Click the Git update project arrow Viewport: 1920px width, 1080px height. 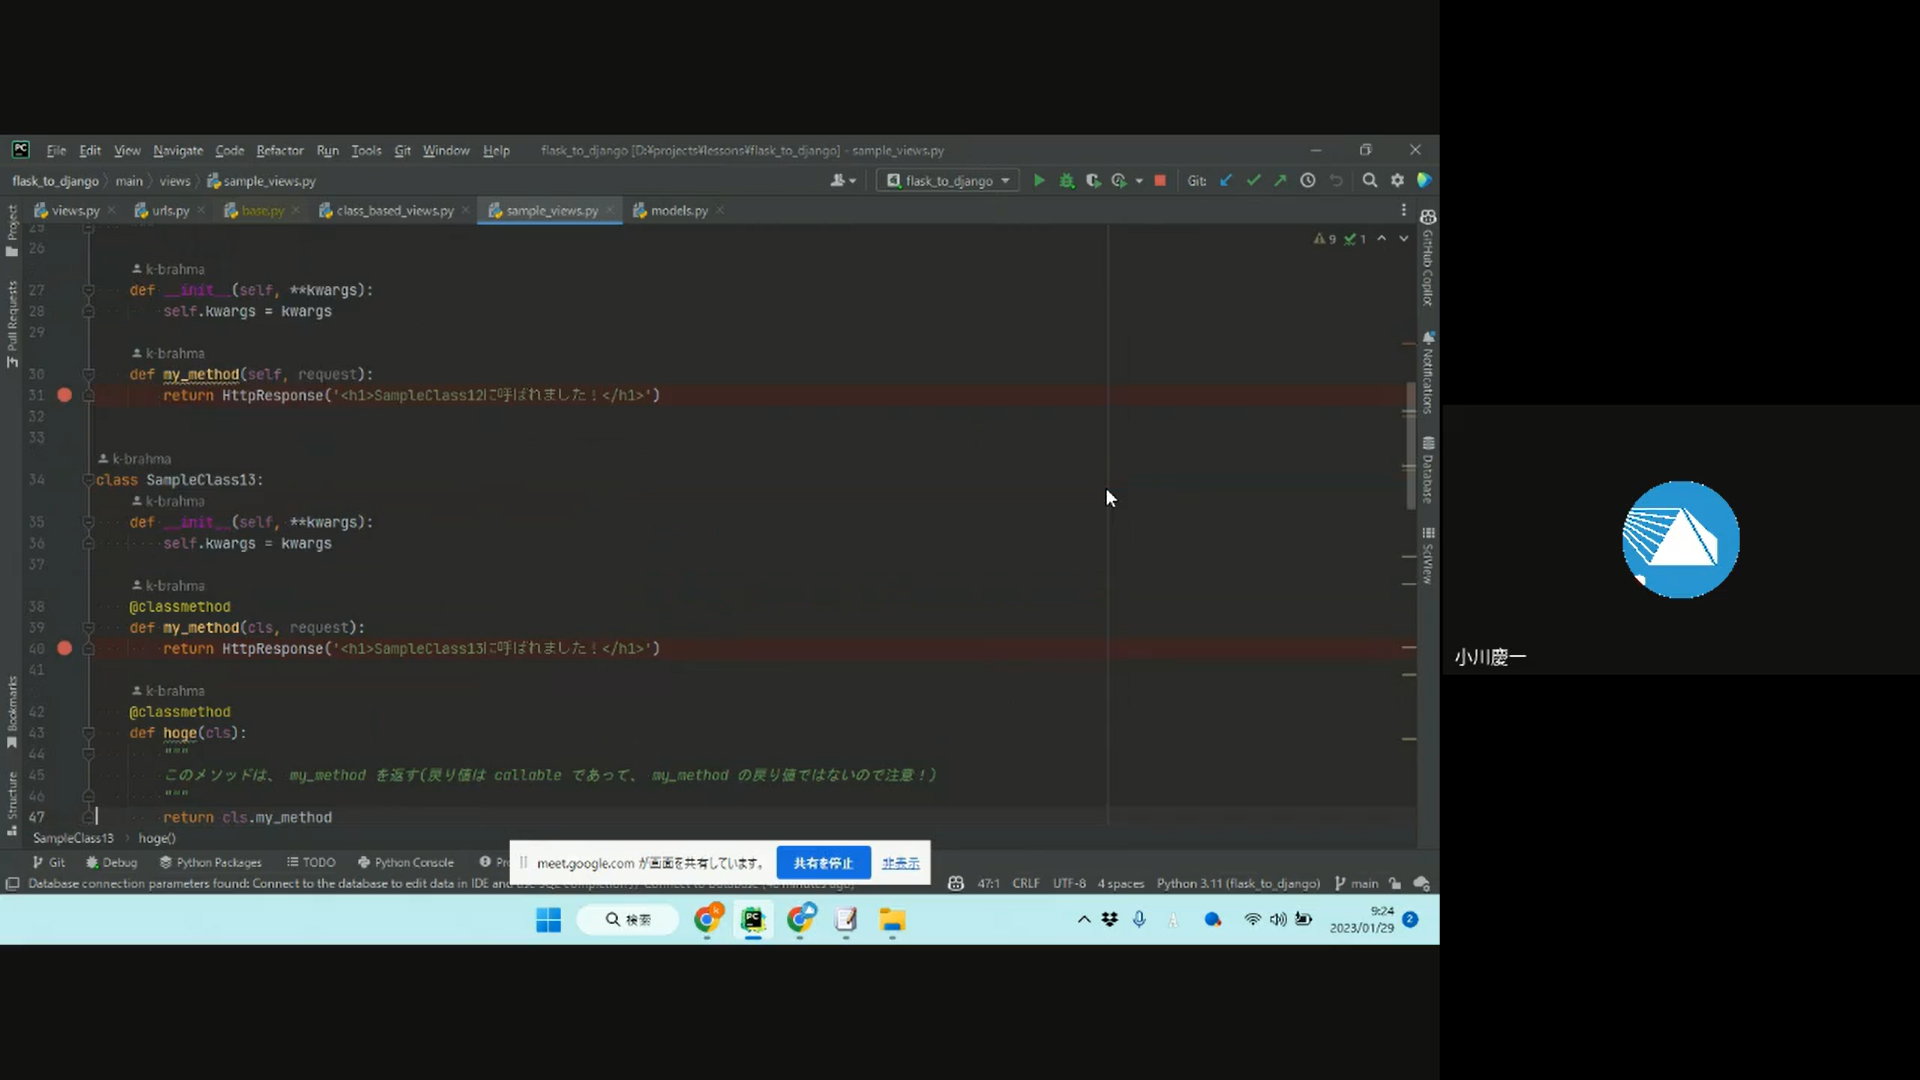click(x=1226, y=180)
